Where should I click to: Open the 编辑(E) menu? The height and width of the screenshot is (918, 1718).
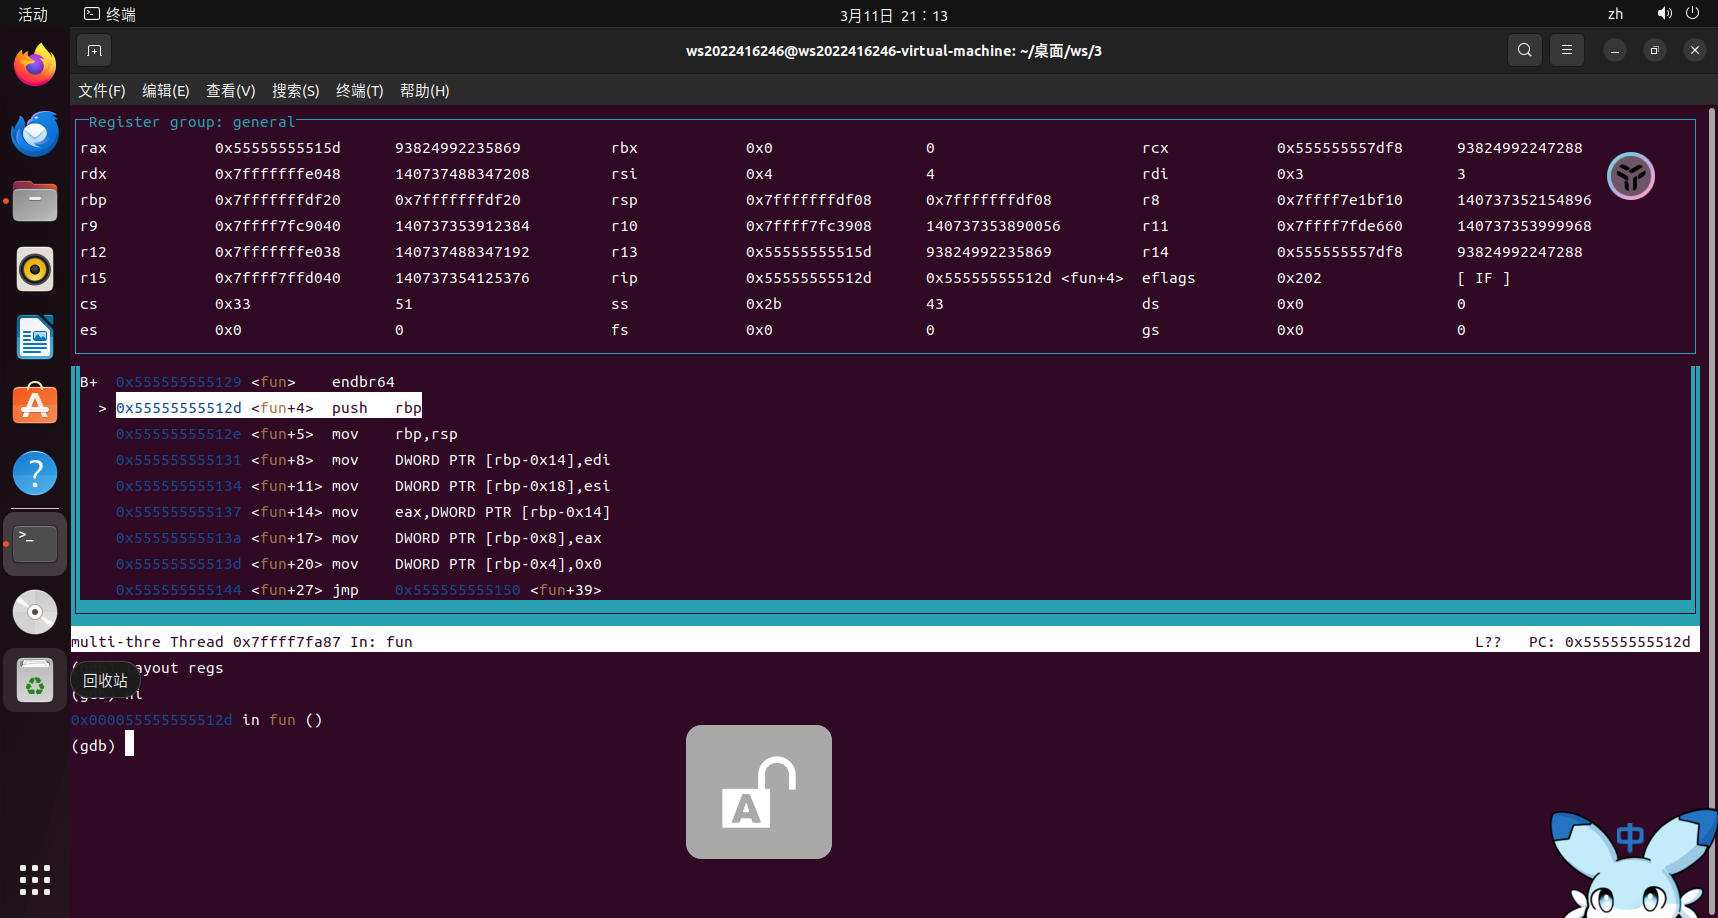[166, 91]
